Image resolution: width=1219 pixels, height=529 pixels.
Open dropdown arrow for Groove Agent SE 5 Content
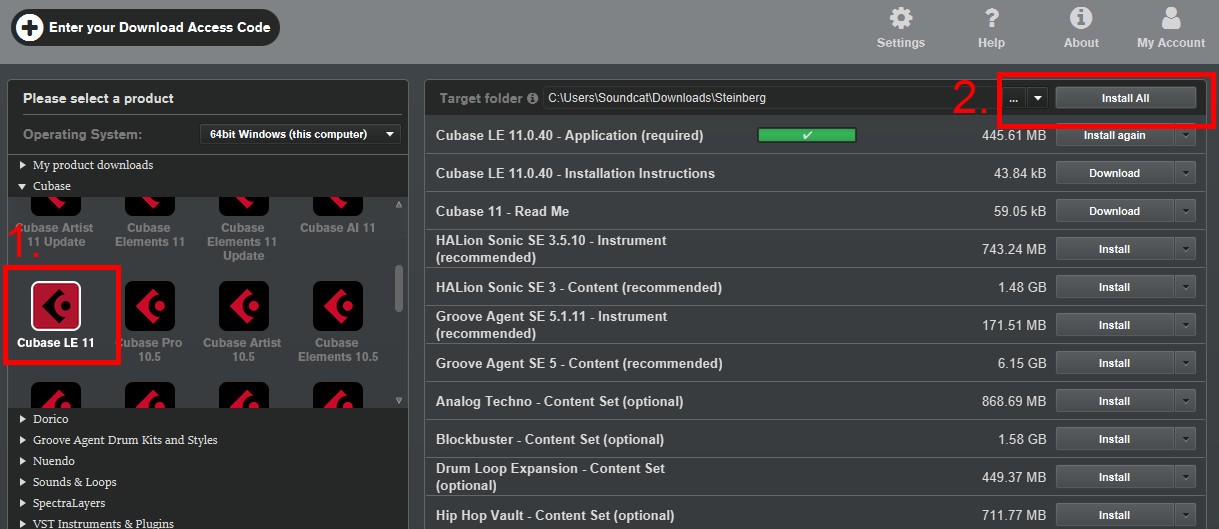pos(1185,363)
